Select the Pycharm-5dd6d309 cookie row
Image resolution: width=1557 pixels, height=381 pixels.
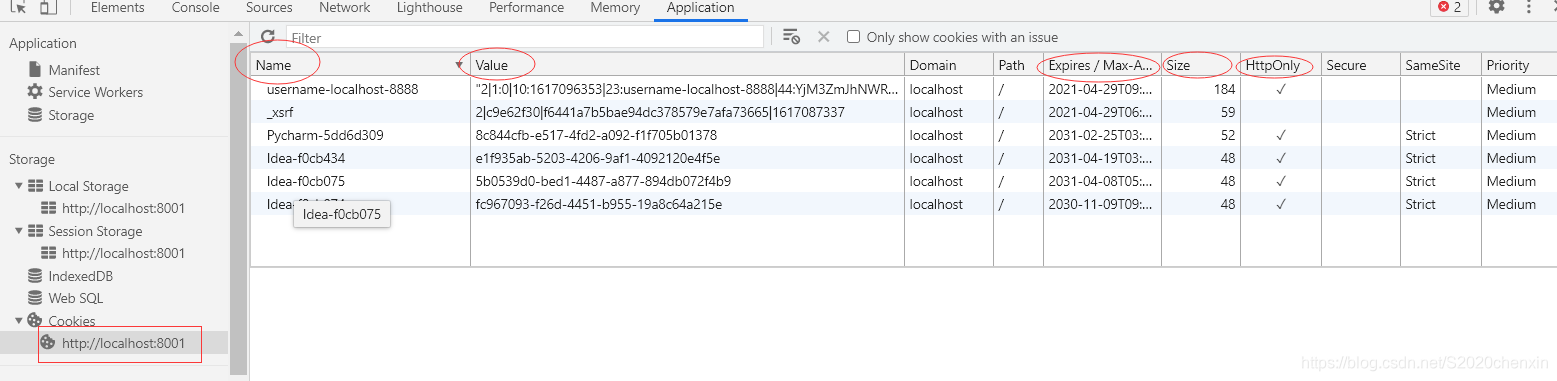click(x=903, y=135)
